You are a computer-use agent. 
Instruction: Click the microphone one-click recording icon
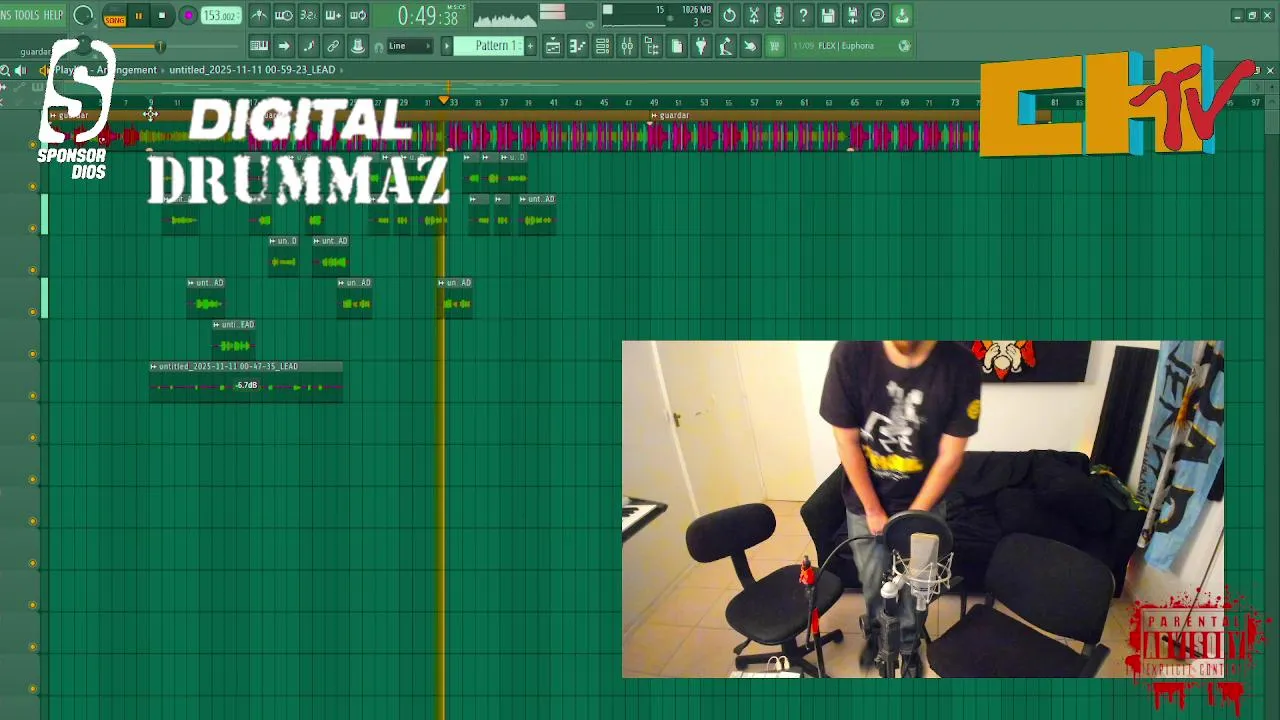(x=779, y=15)
